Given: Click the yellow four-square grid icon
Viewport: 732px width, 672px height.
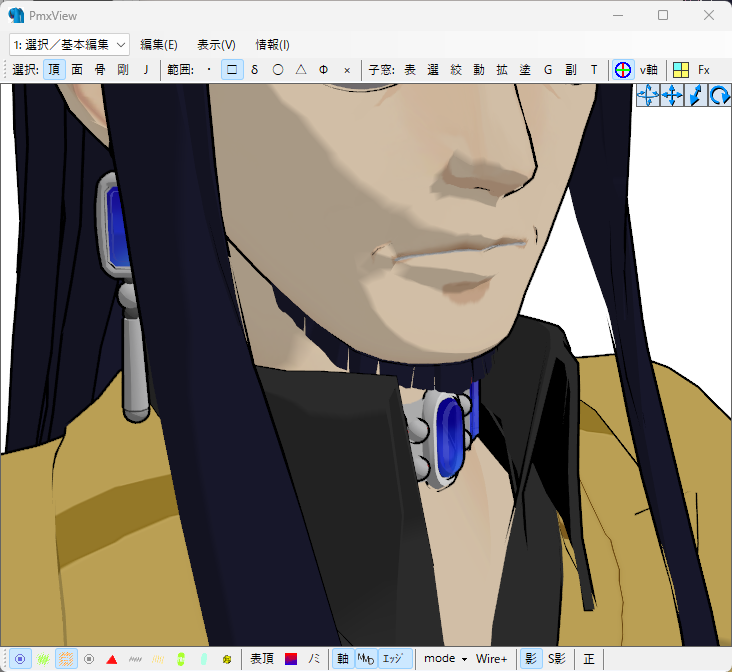Looking at the screenshot, I should (681, 70).
